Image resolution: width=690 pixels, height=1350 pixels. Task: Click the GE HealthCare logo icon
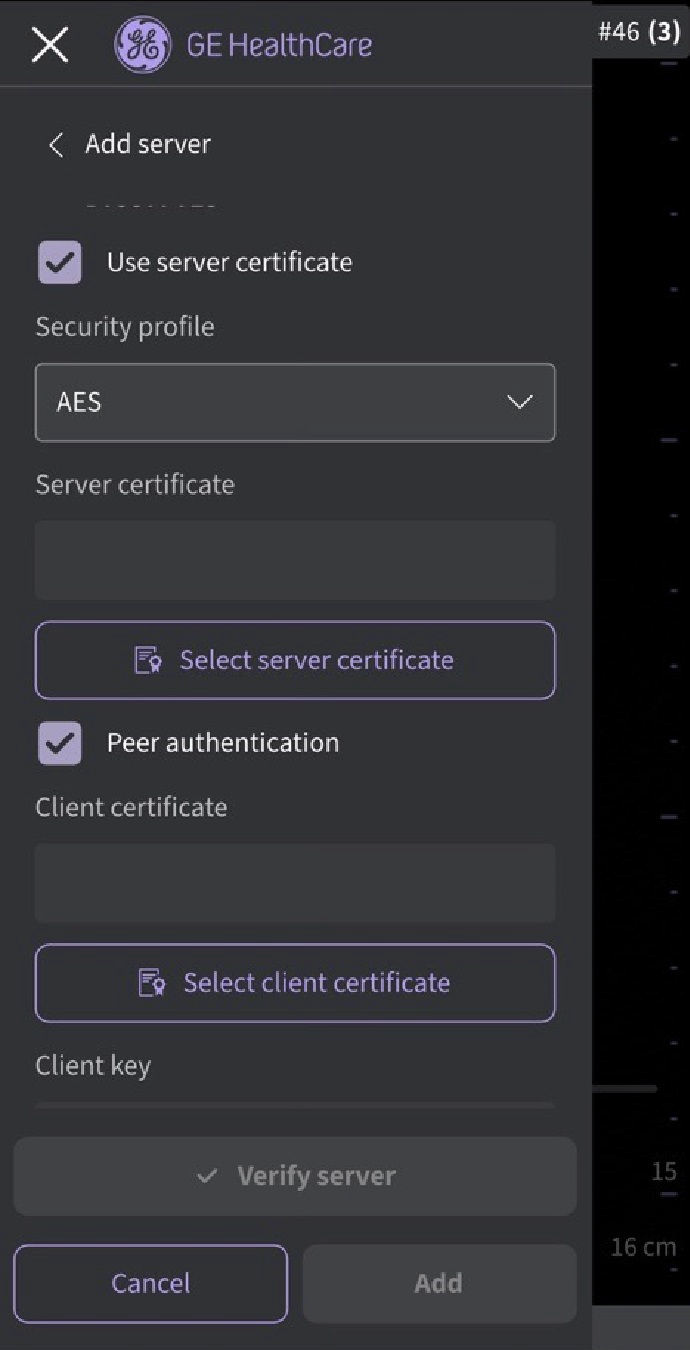(x=143, y=45)
